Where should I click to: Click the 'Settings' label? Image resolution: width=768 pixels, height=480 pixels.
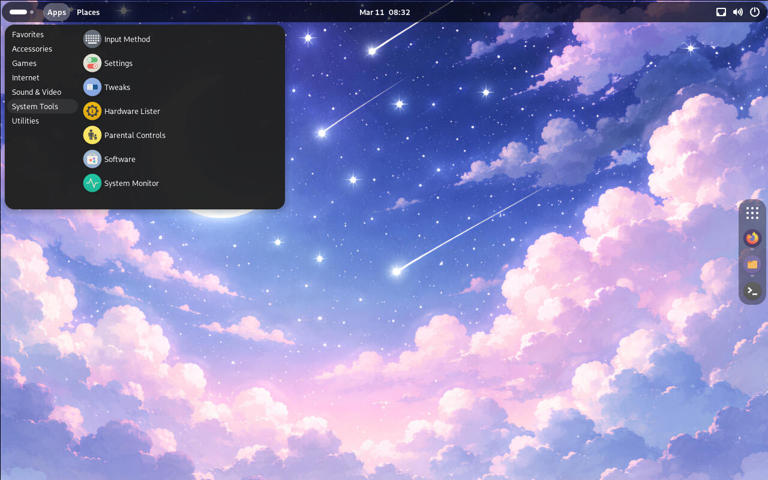point(118,63)
